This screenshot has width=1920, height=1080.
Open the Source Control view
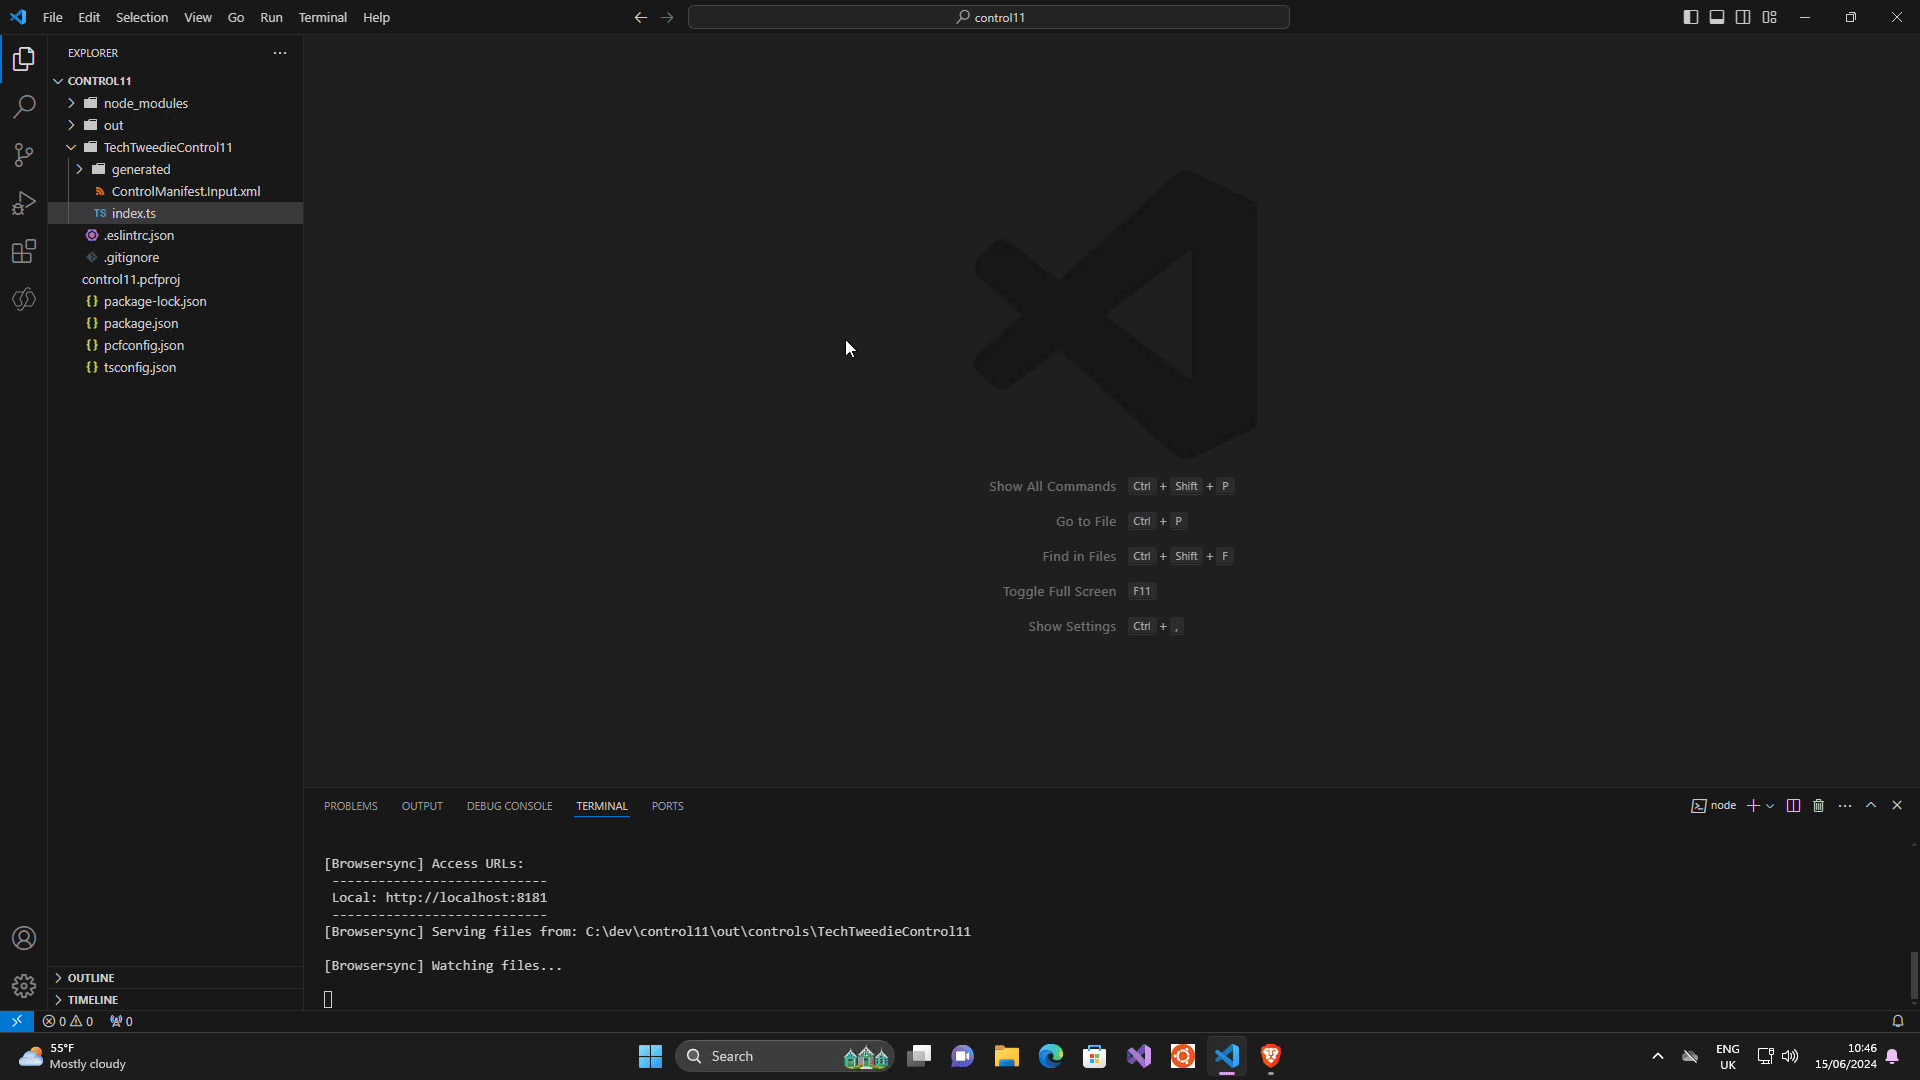pos(24,155)
